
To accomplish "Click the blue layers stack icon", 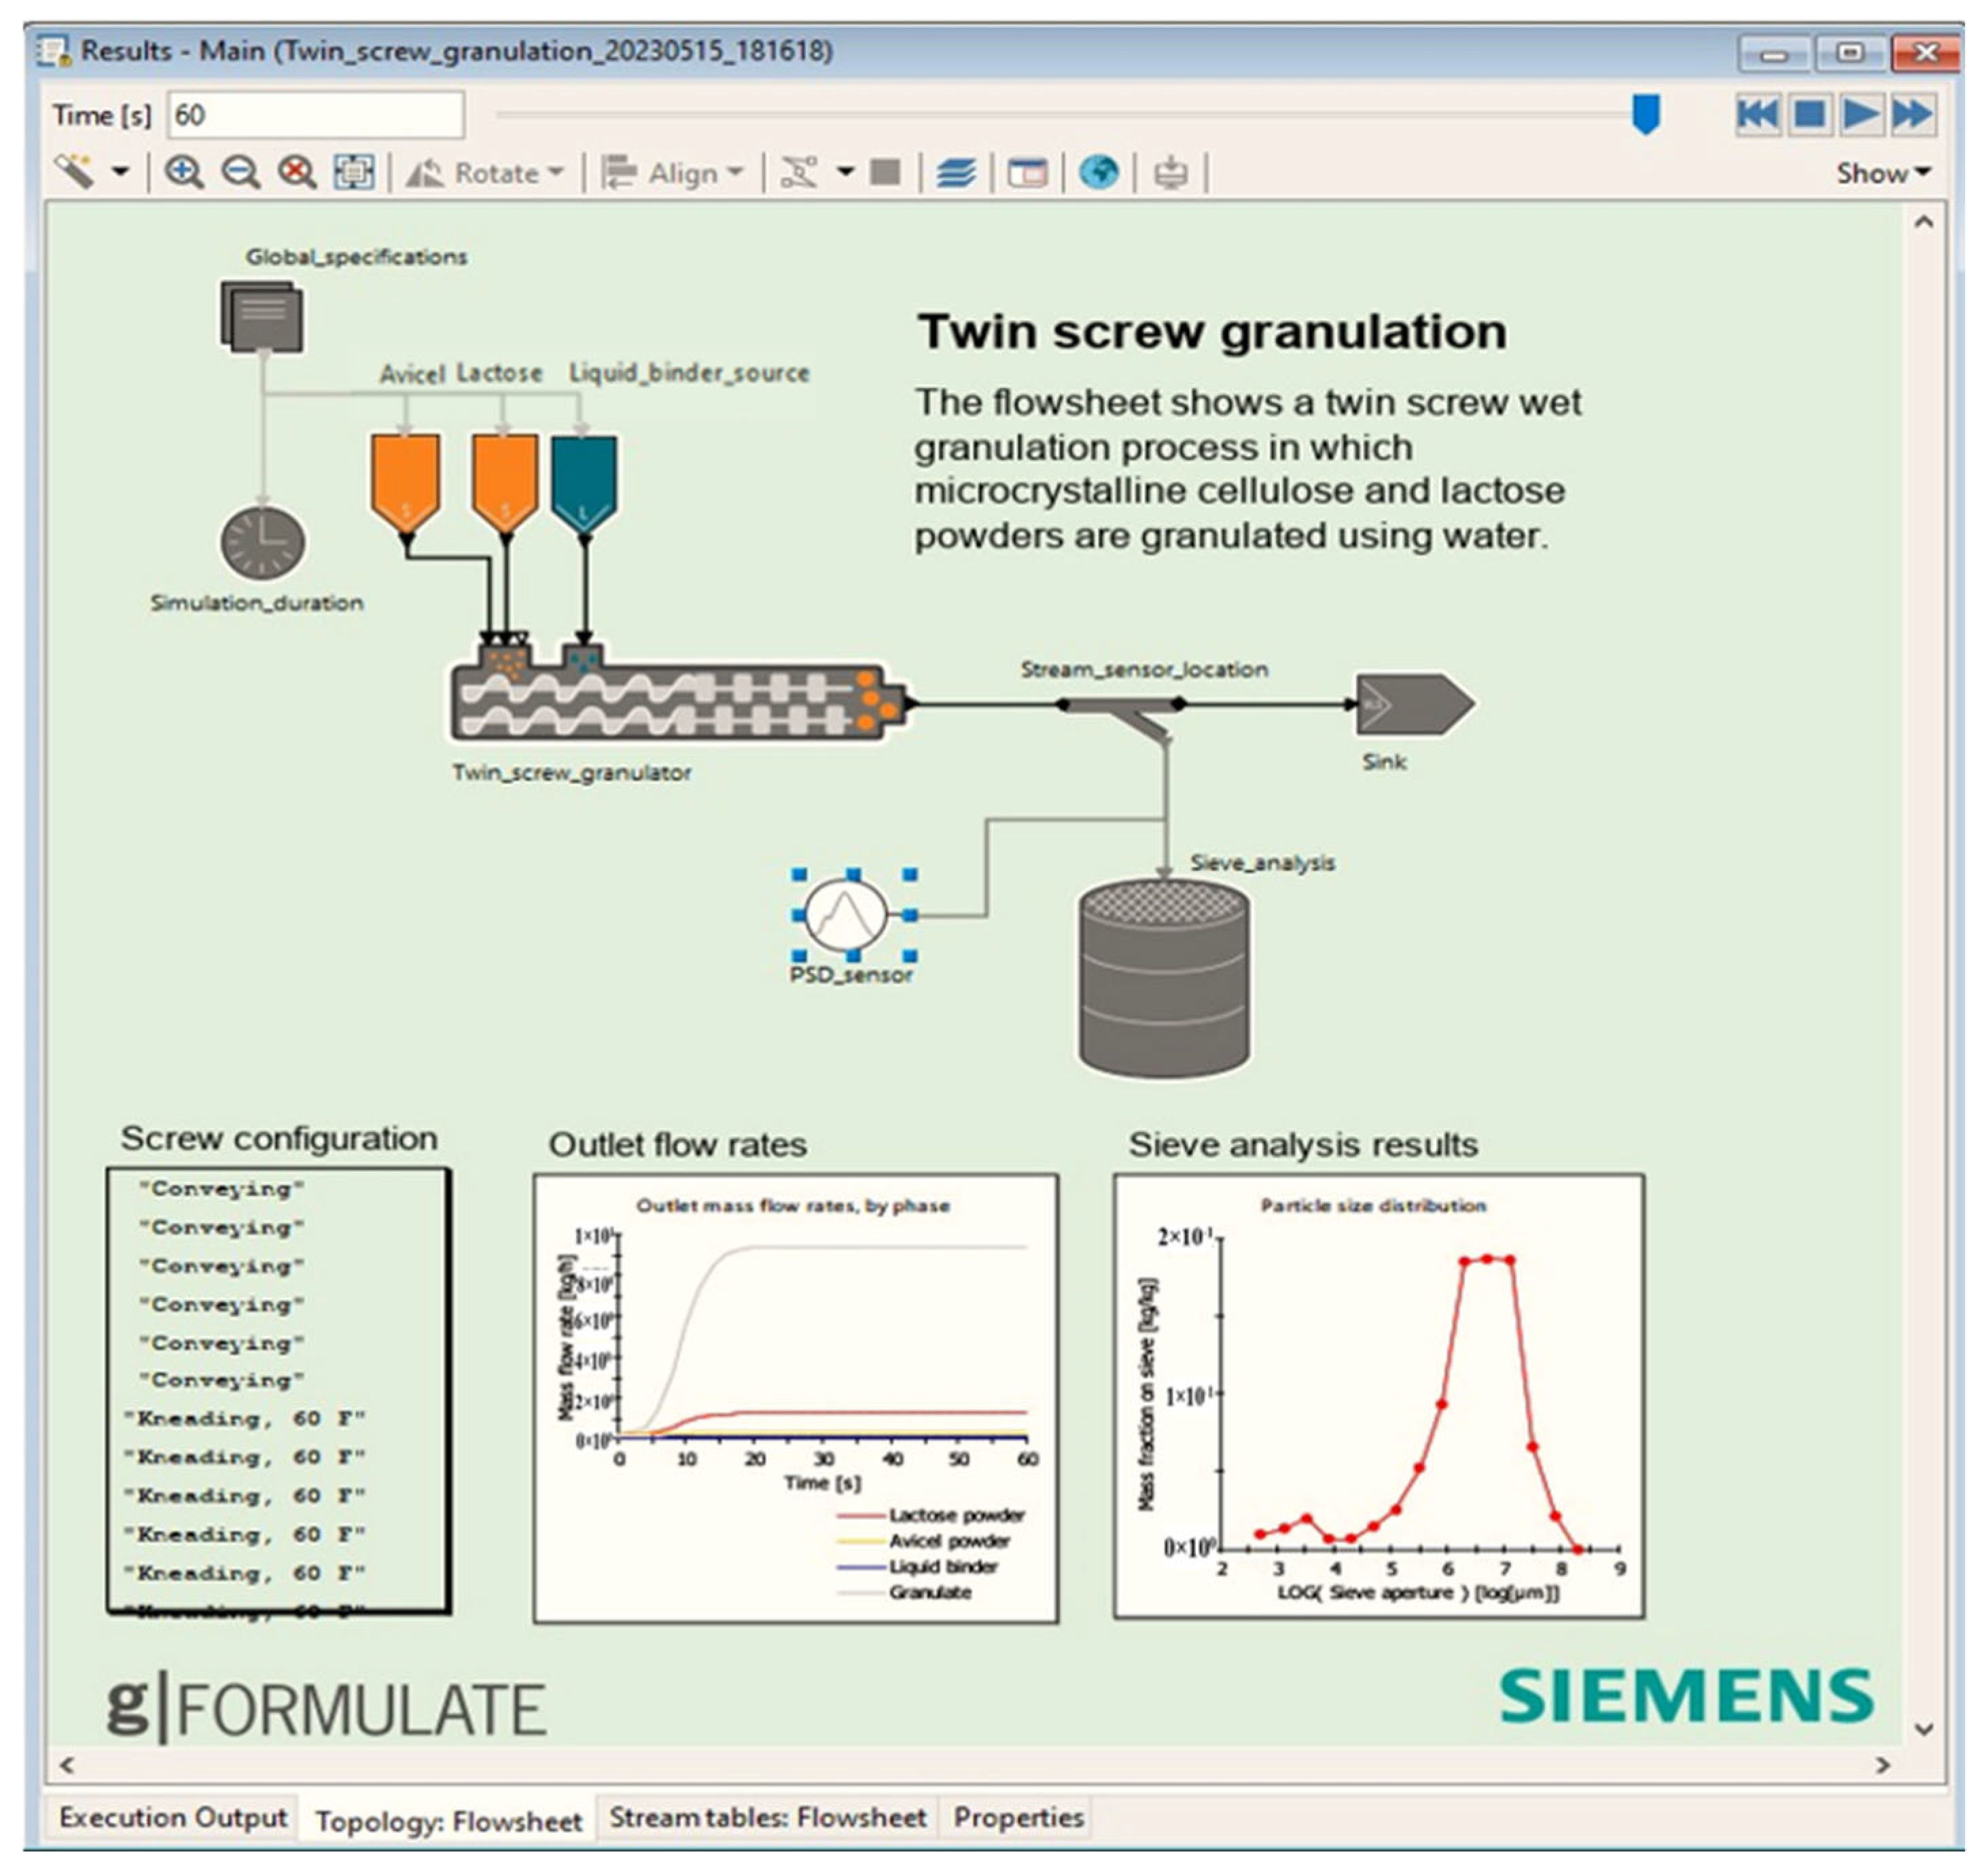I will [955, 173].
